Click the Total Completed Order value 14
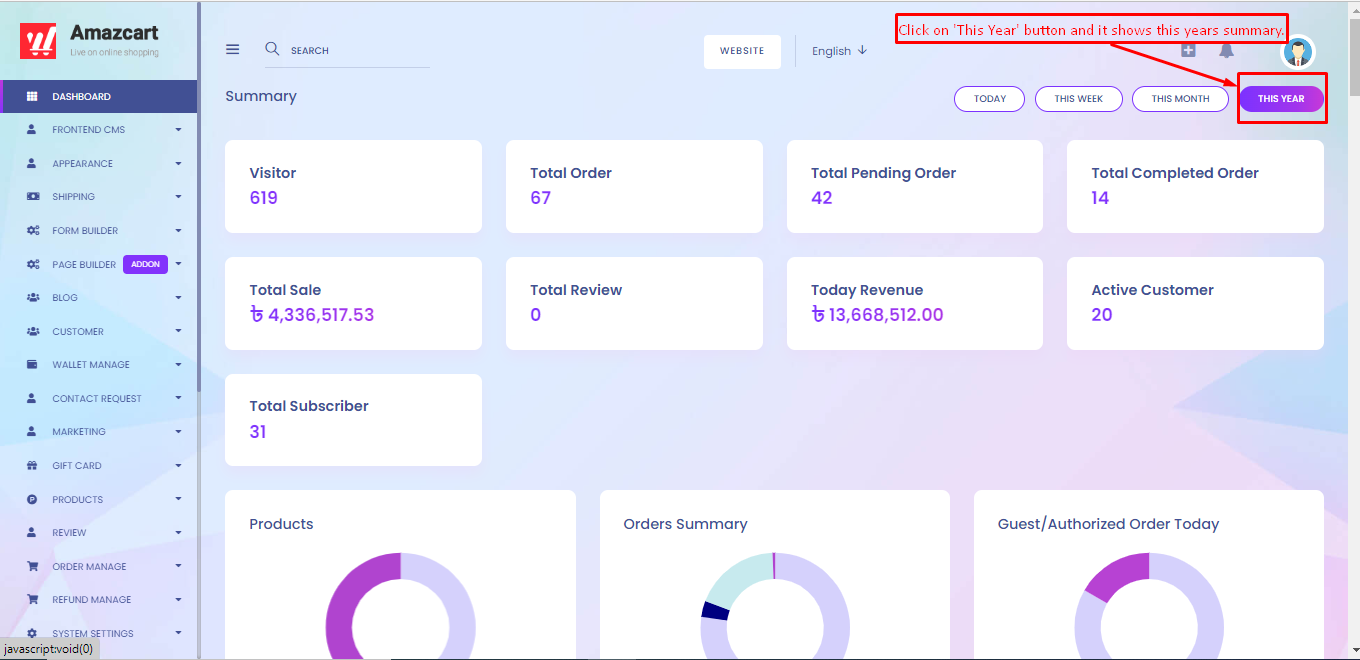 coord(1101,198)
